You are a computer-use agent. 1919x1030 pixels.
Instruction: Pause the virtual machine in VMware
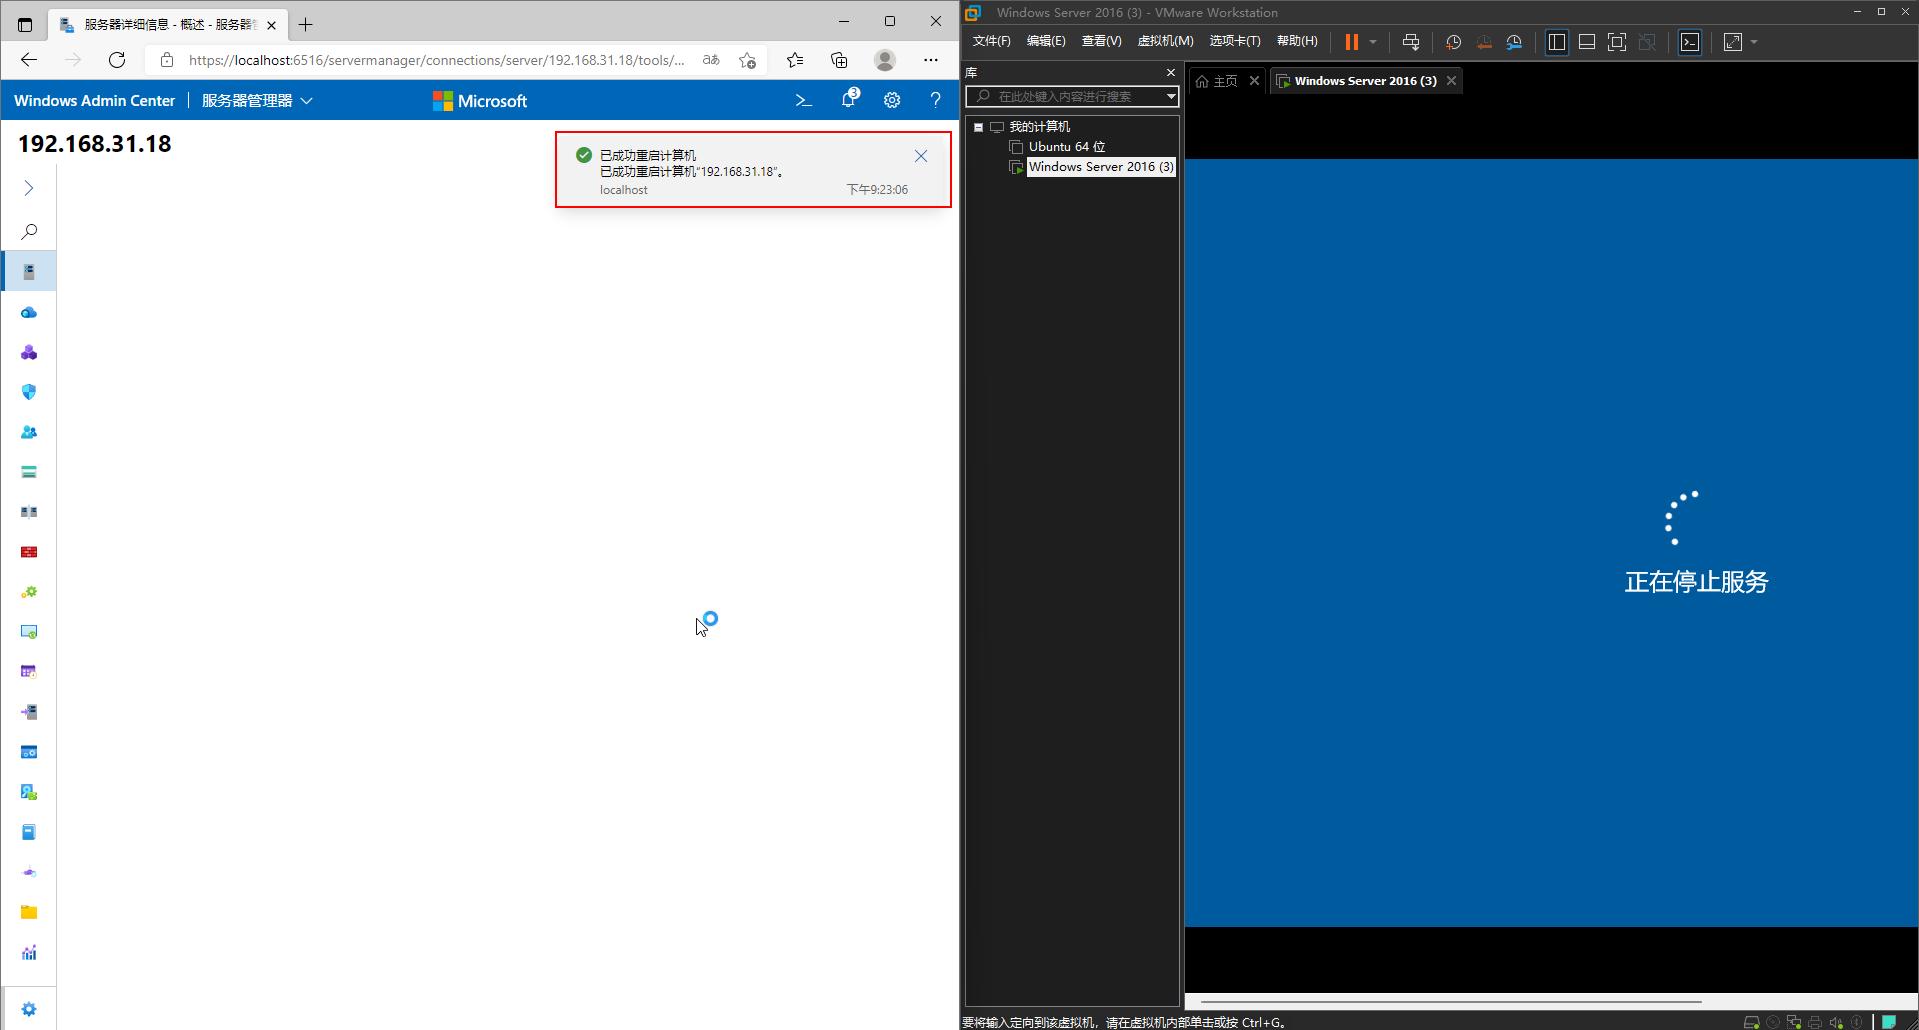pyautogui.click(x=1351, y=42)
